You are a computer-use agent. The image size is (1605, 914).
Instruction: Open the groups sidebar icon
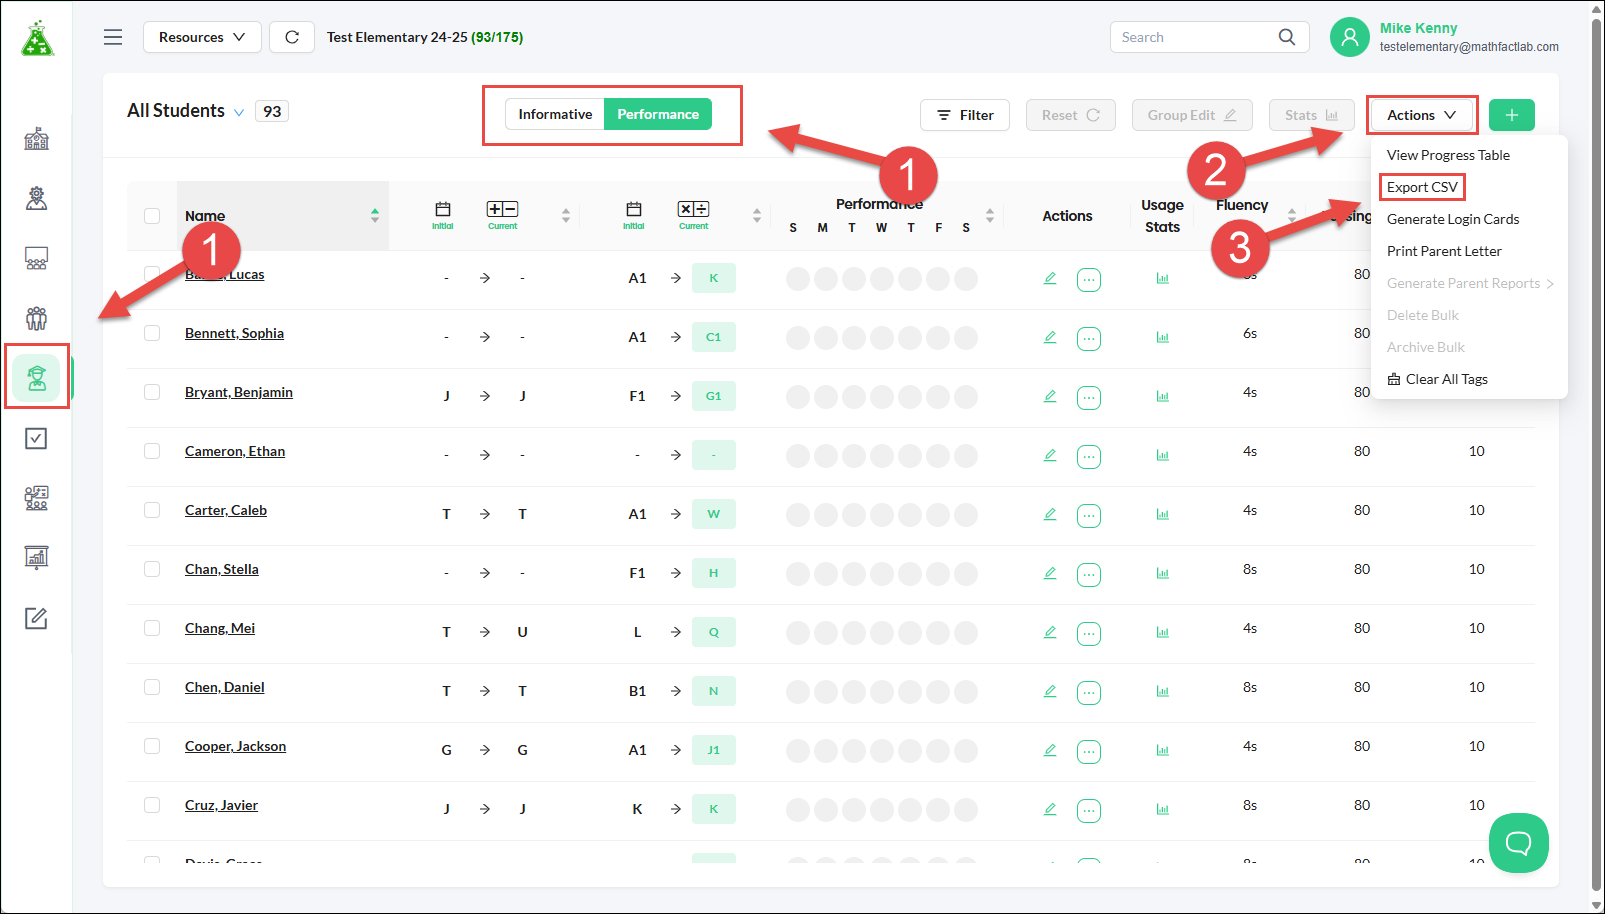pos(37,319)
